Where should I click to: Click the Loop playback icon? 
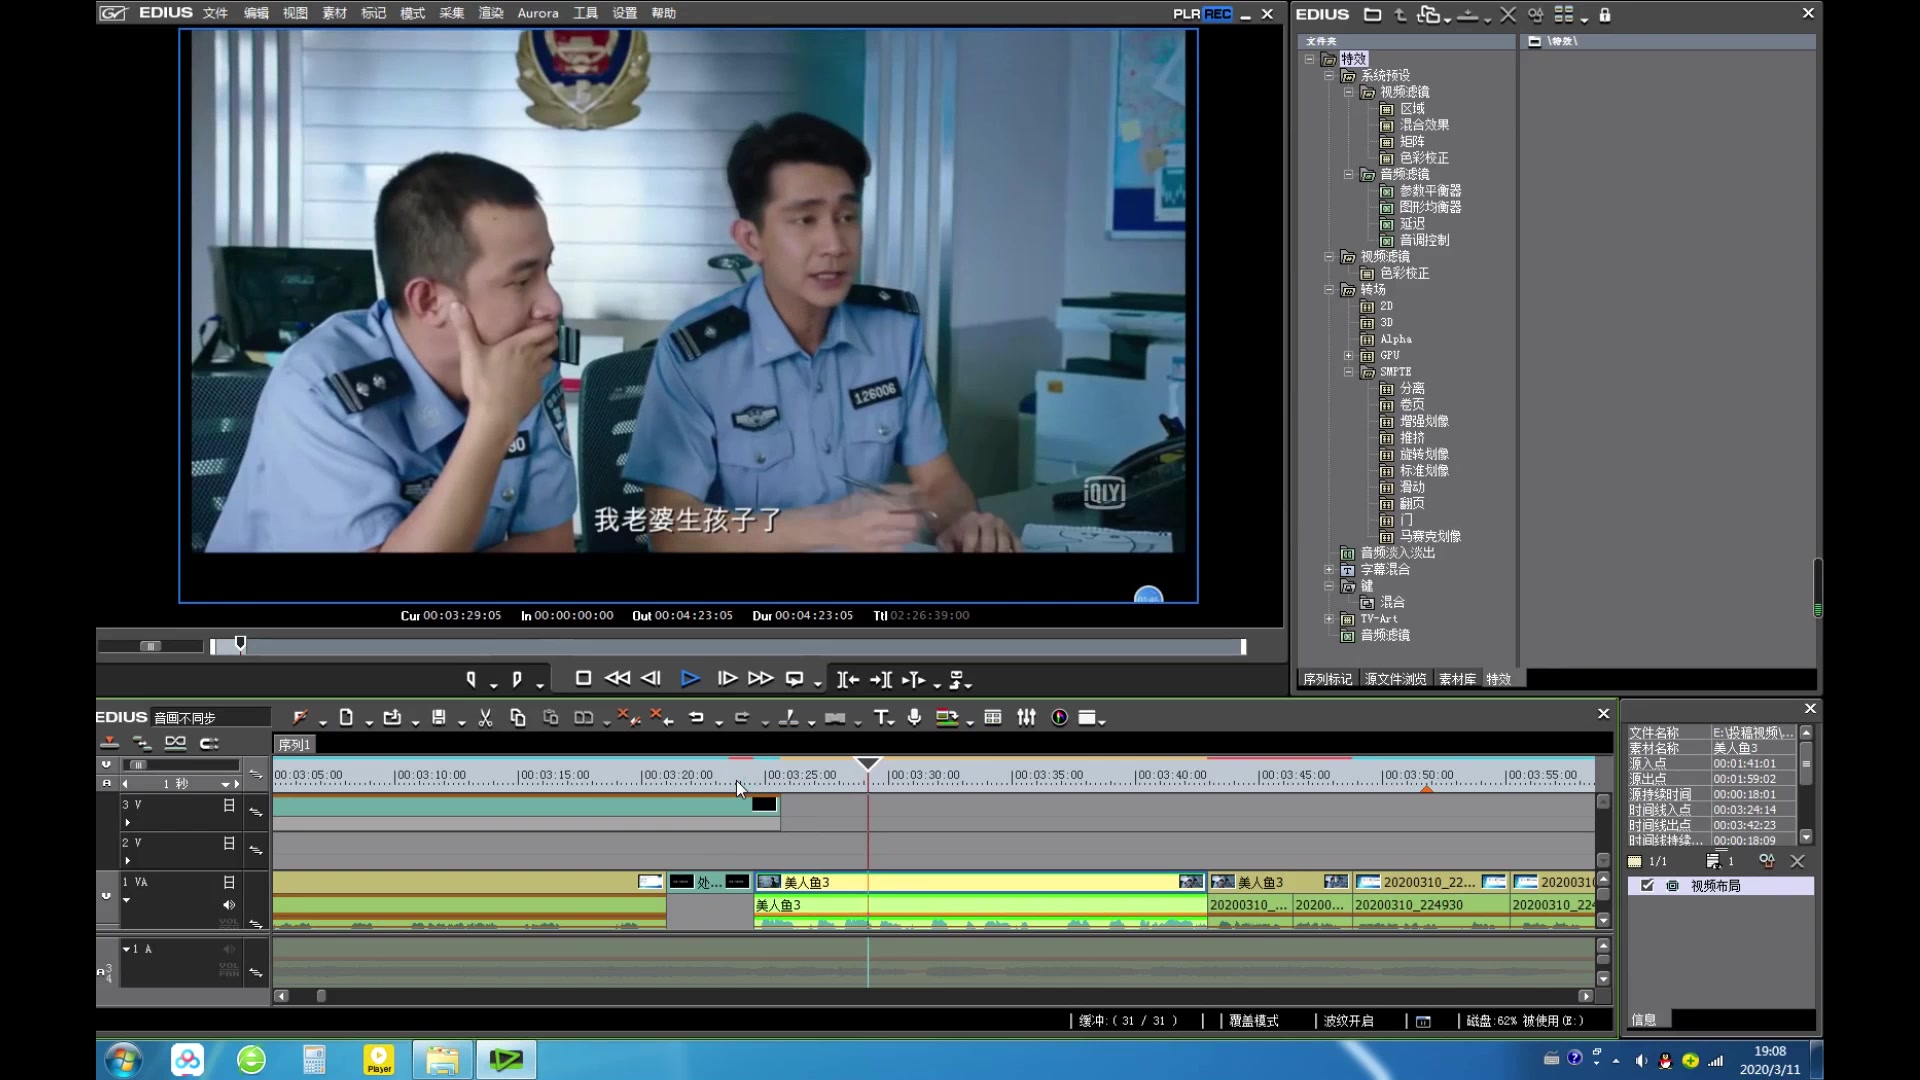point(795,679)
